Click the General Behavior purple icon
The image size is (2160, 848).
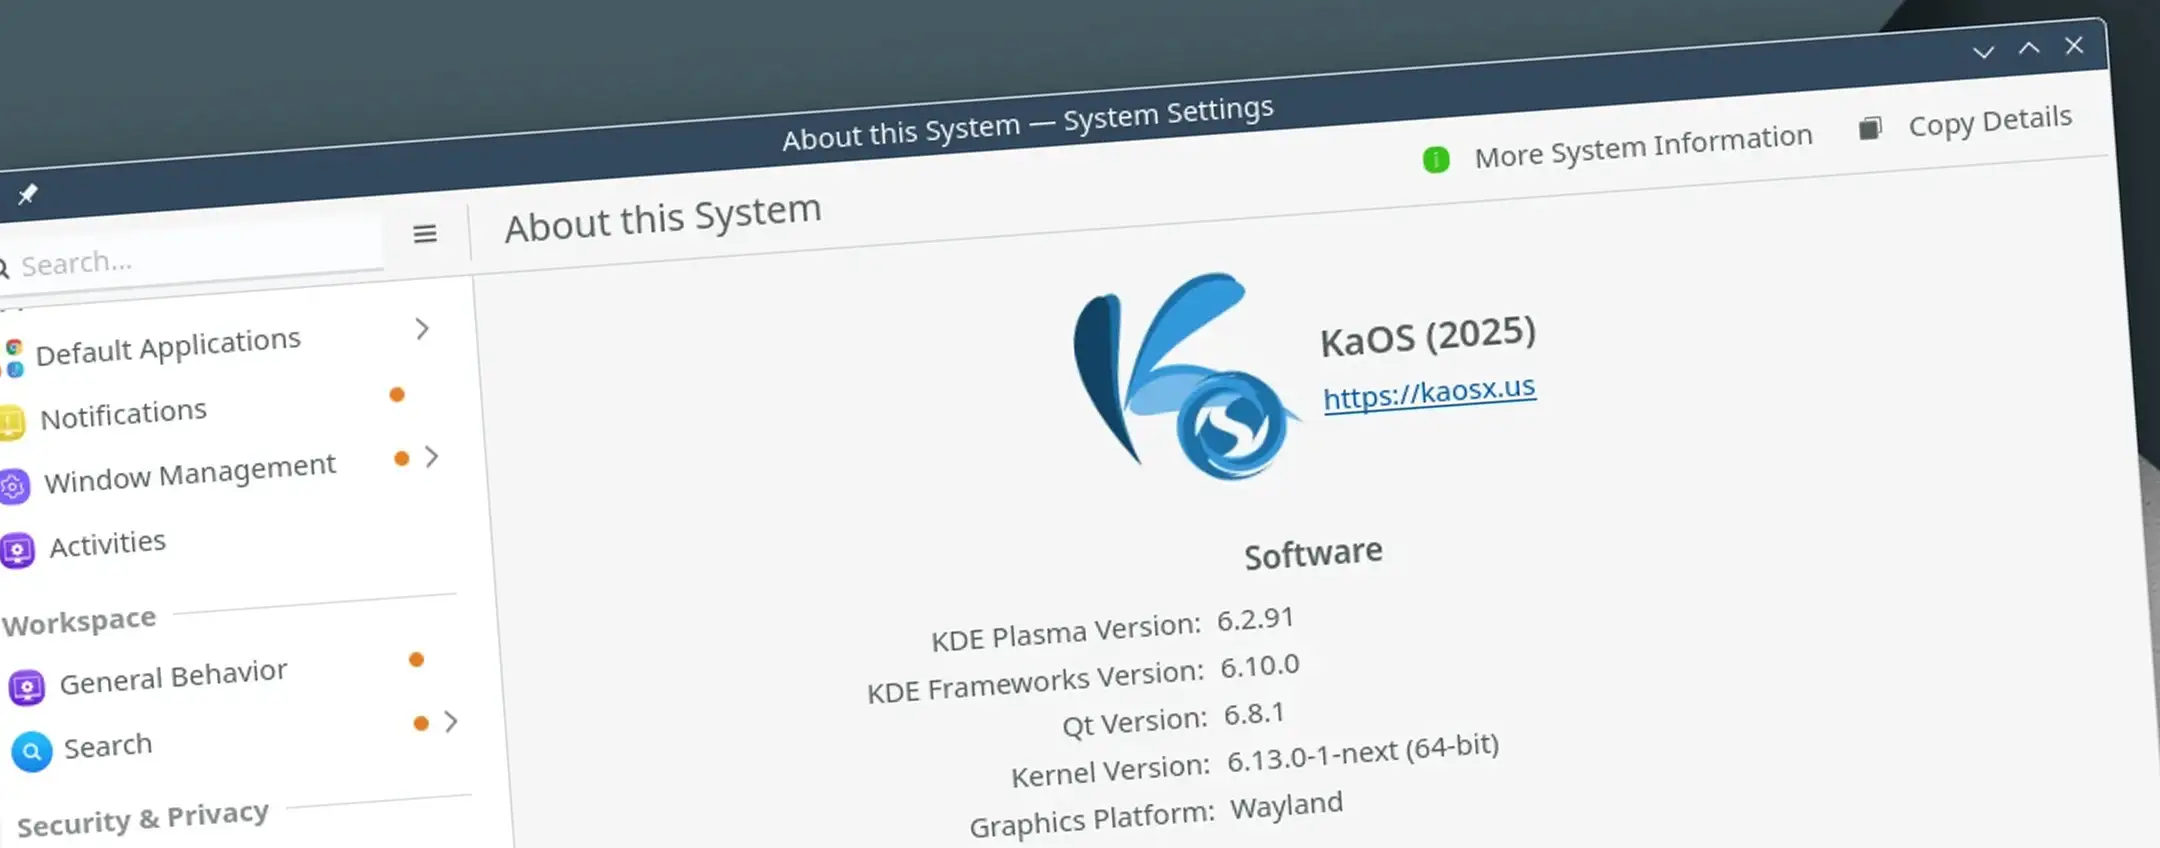coord(27,687)
